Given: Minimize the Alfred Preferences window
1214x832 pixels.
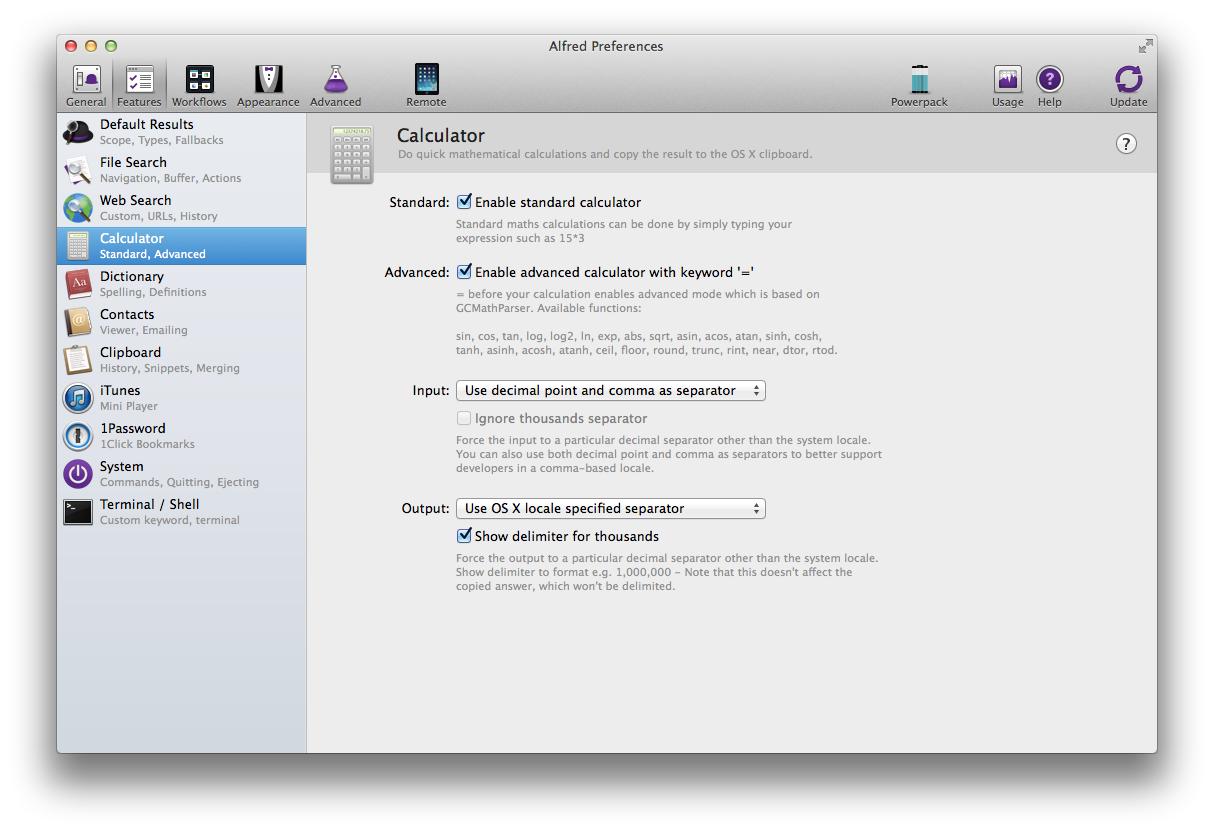Looking at the screenshot, I should tap(91, 46).
